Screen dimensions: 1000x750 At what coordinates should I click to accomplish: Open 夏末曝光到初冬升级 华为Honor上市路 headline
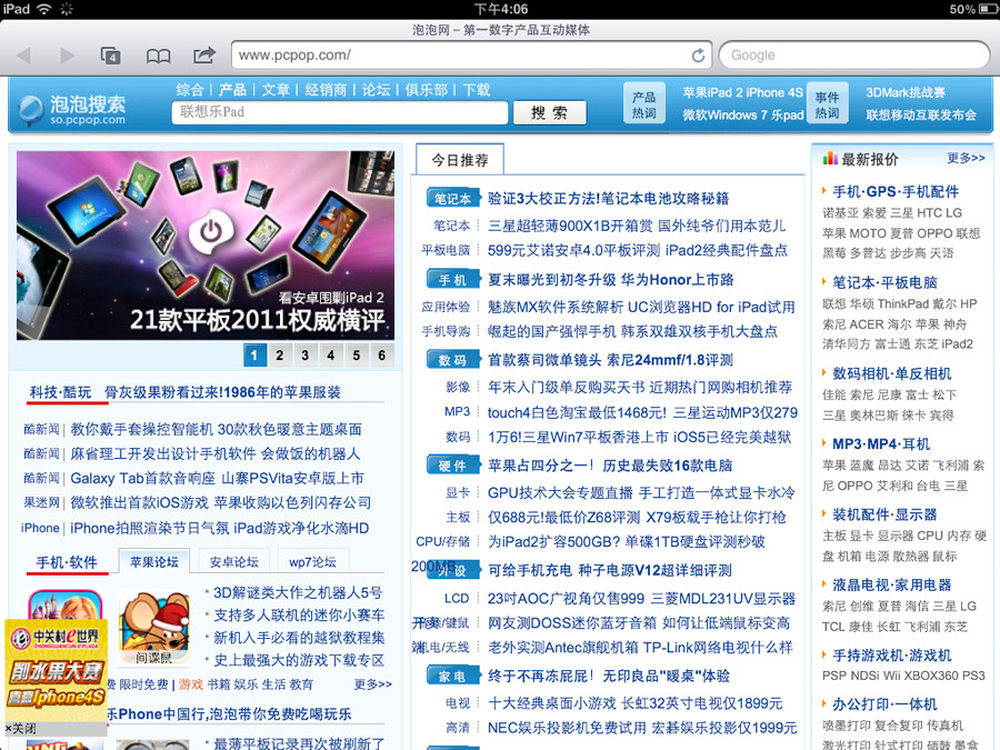tap(611, 279)
